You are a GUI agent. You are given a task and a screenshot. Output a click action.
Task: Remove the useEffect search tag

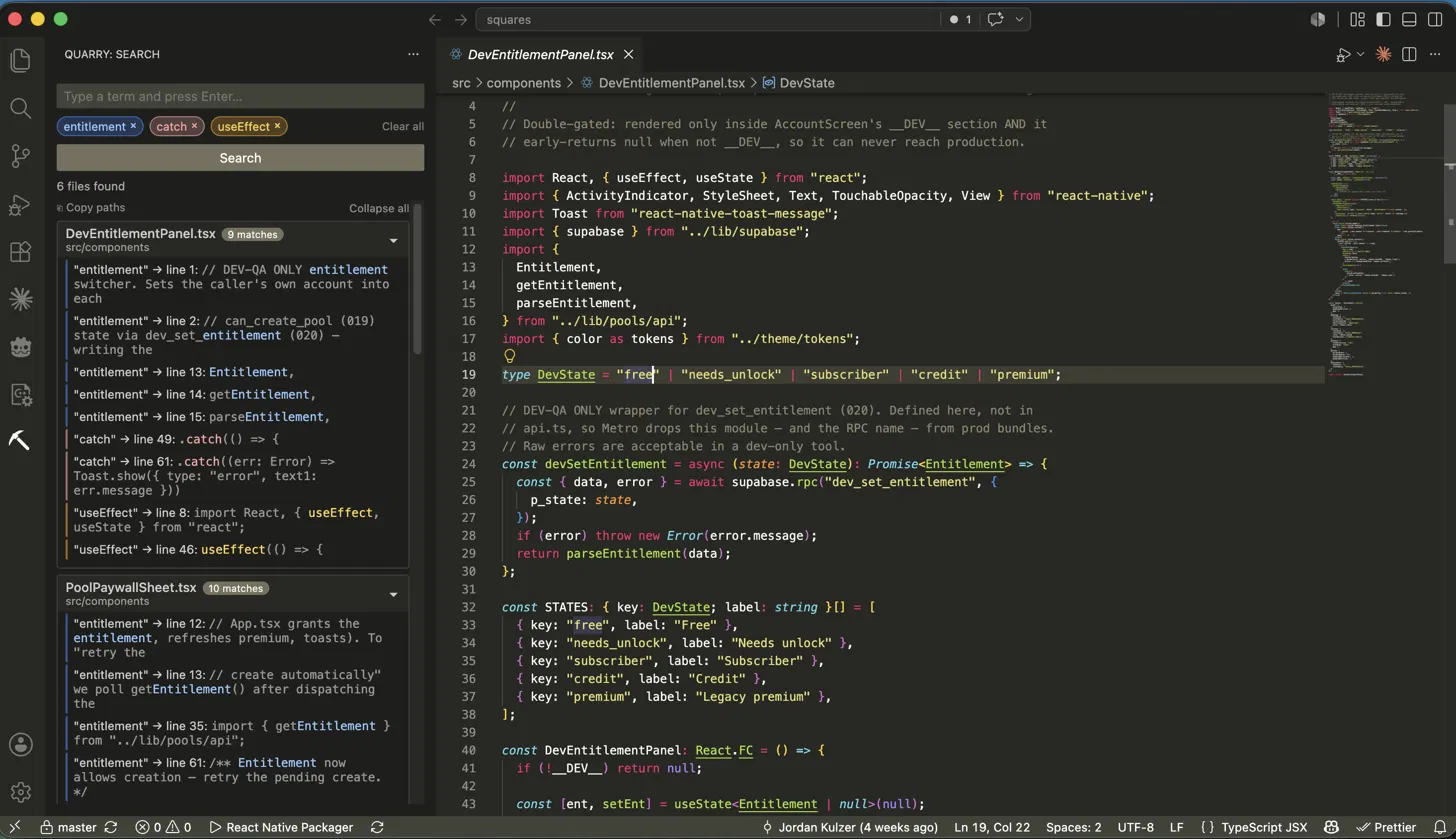click(x=278, y=126)
